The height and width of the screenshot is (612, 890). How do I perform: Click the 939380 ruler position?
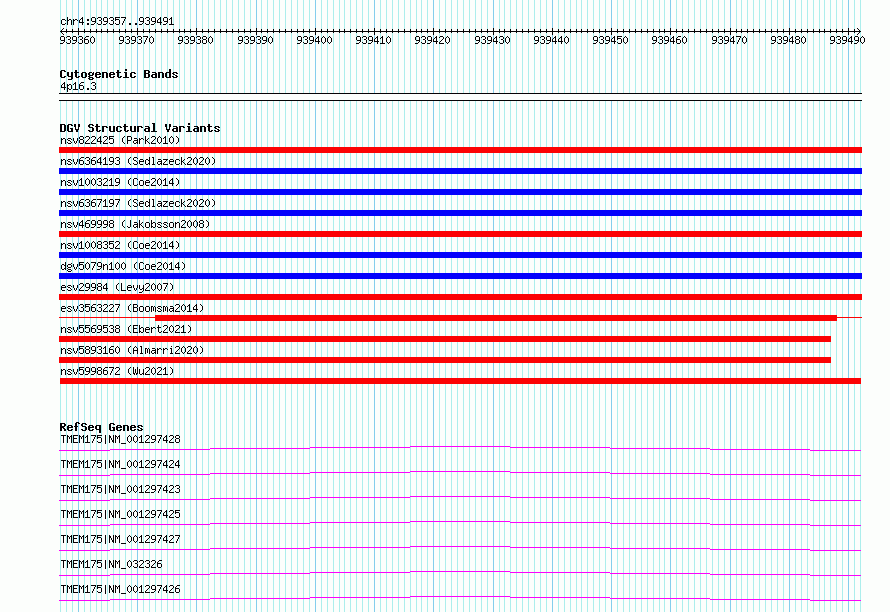pyautogui.click(x=195, y=40)
